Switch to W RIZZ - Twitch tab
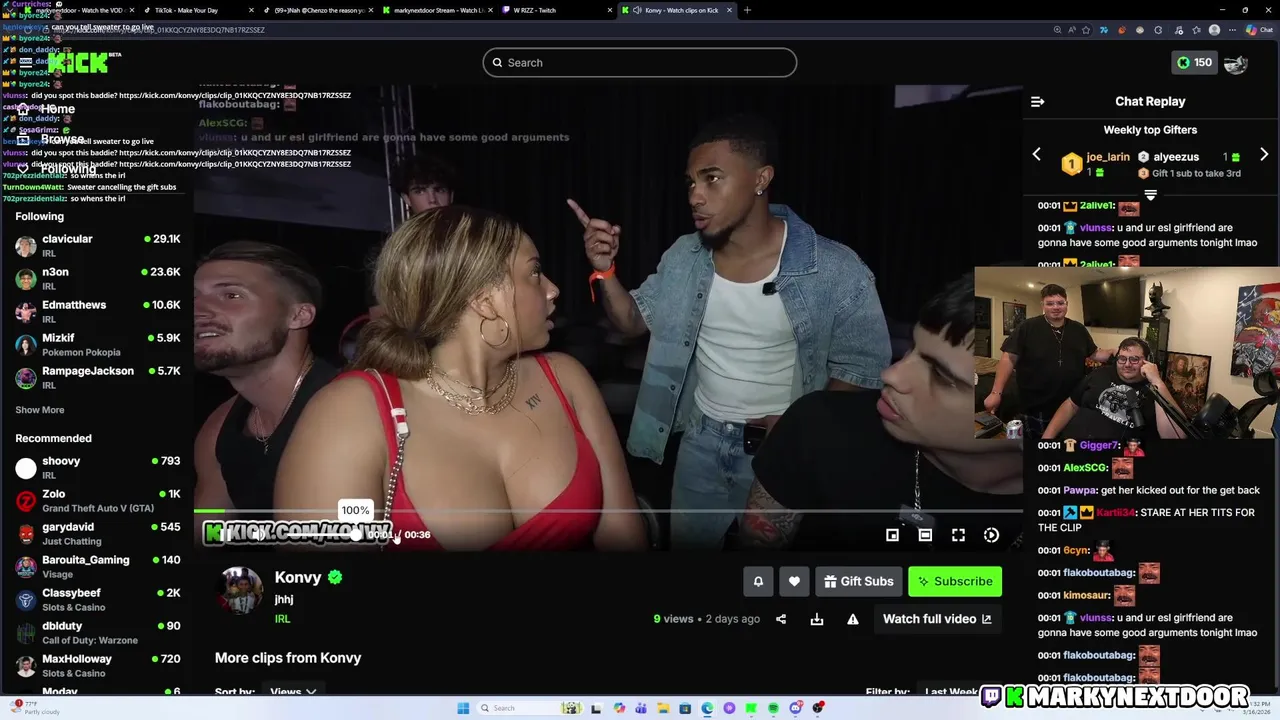This screenshot has height=720, width=1280. pos(555,10)
